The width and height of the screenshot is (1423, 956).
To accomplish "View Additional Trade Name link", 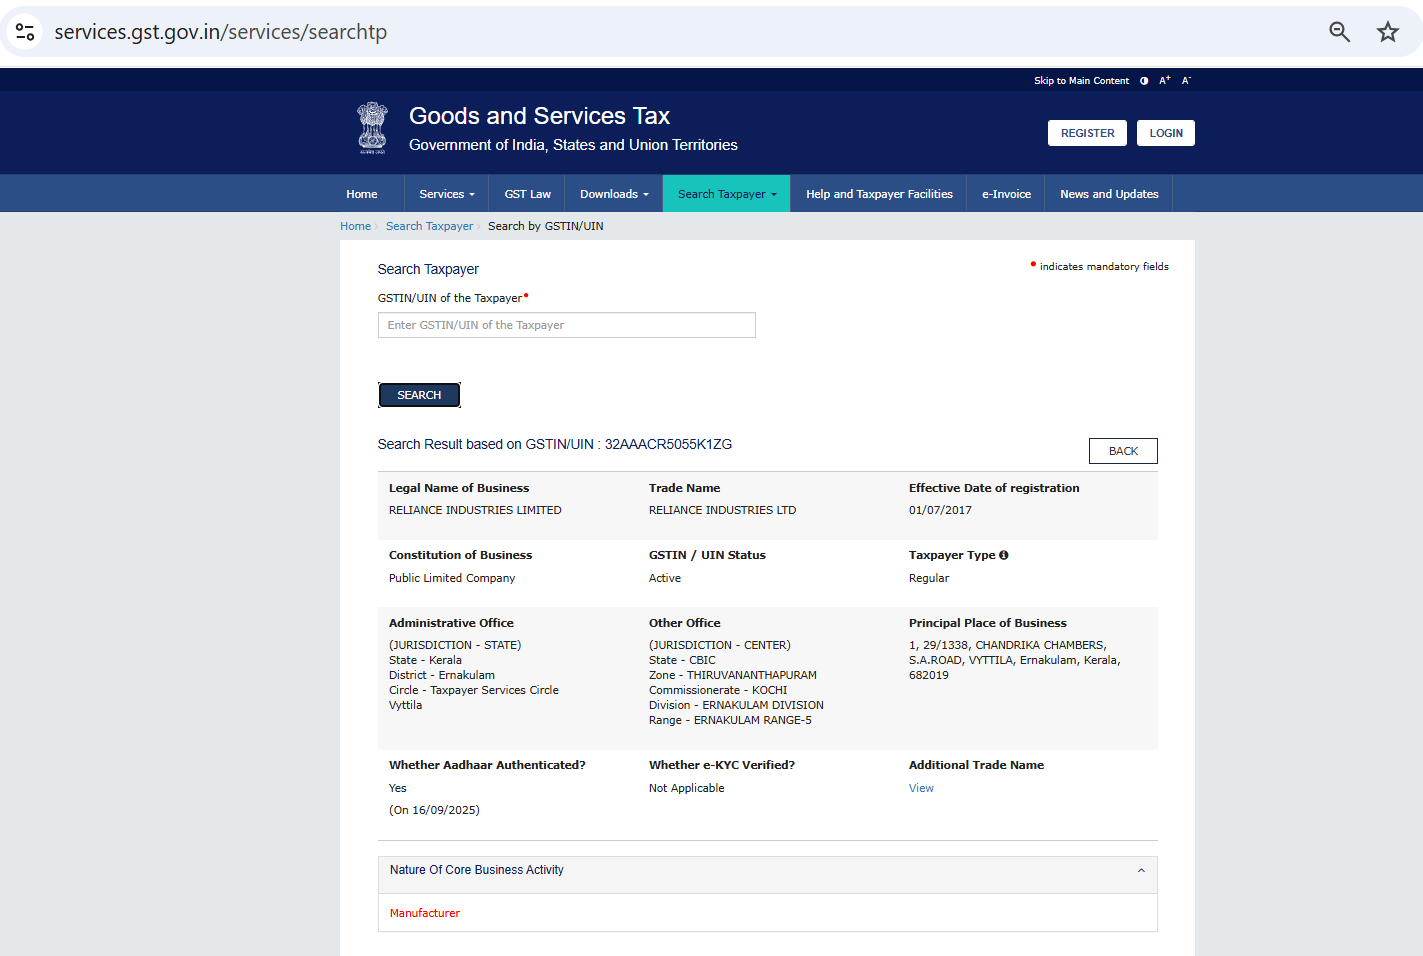I will [x=921, y=788].
